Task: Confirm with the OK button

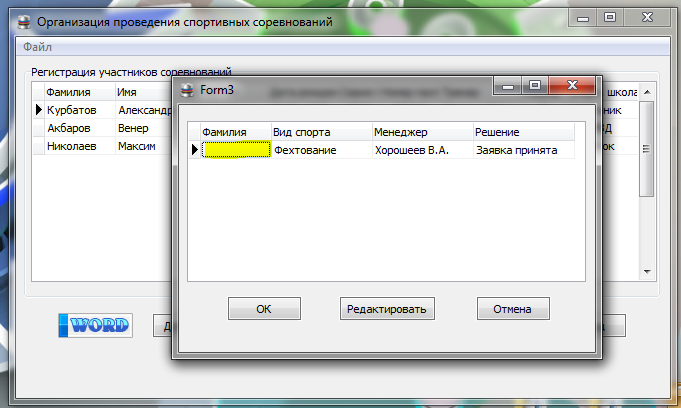Action: [x=264, y=308]
